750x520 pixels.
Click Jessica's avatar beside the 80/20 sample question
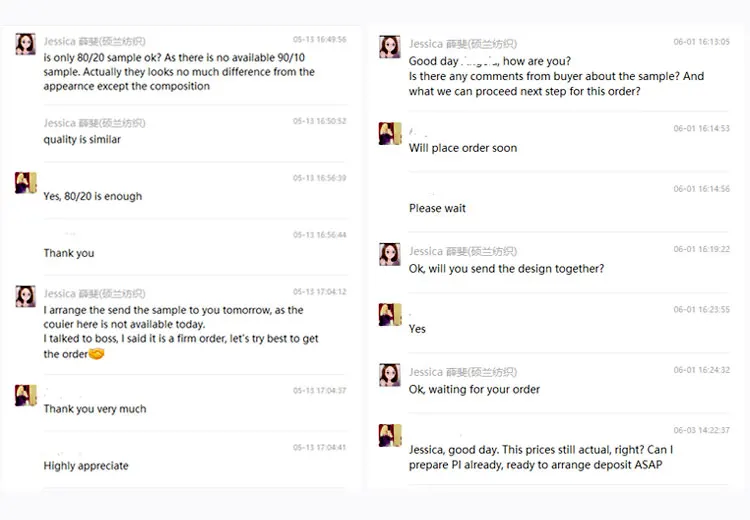click(25, 44)
